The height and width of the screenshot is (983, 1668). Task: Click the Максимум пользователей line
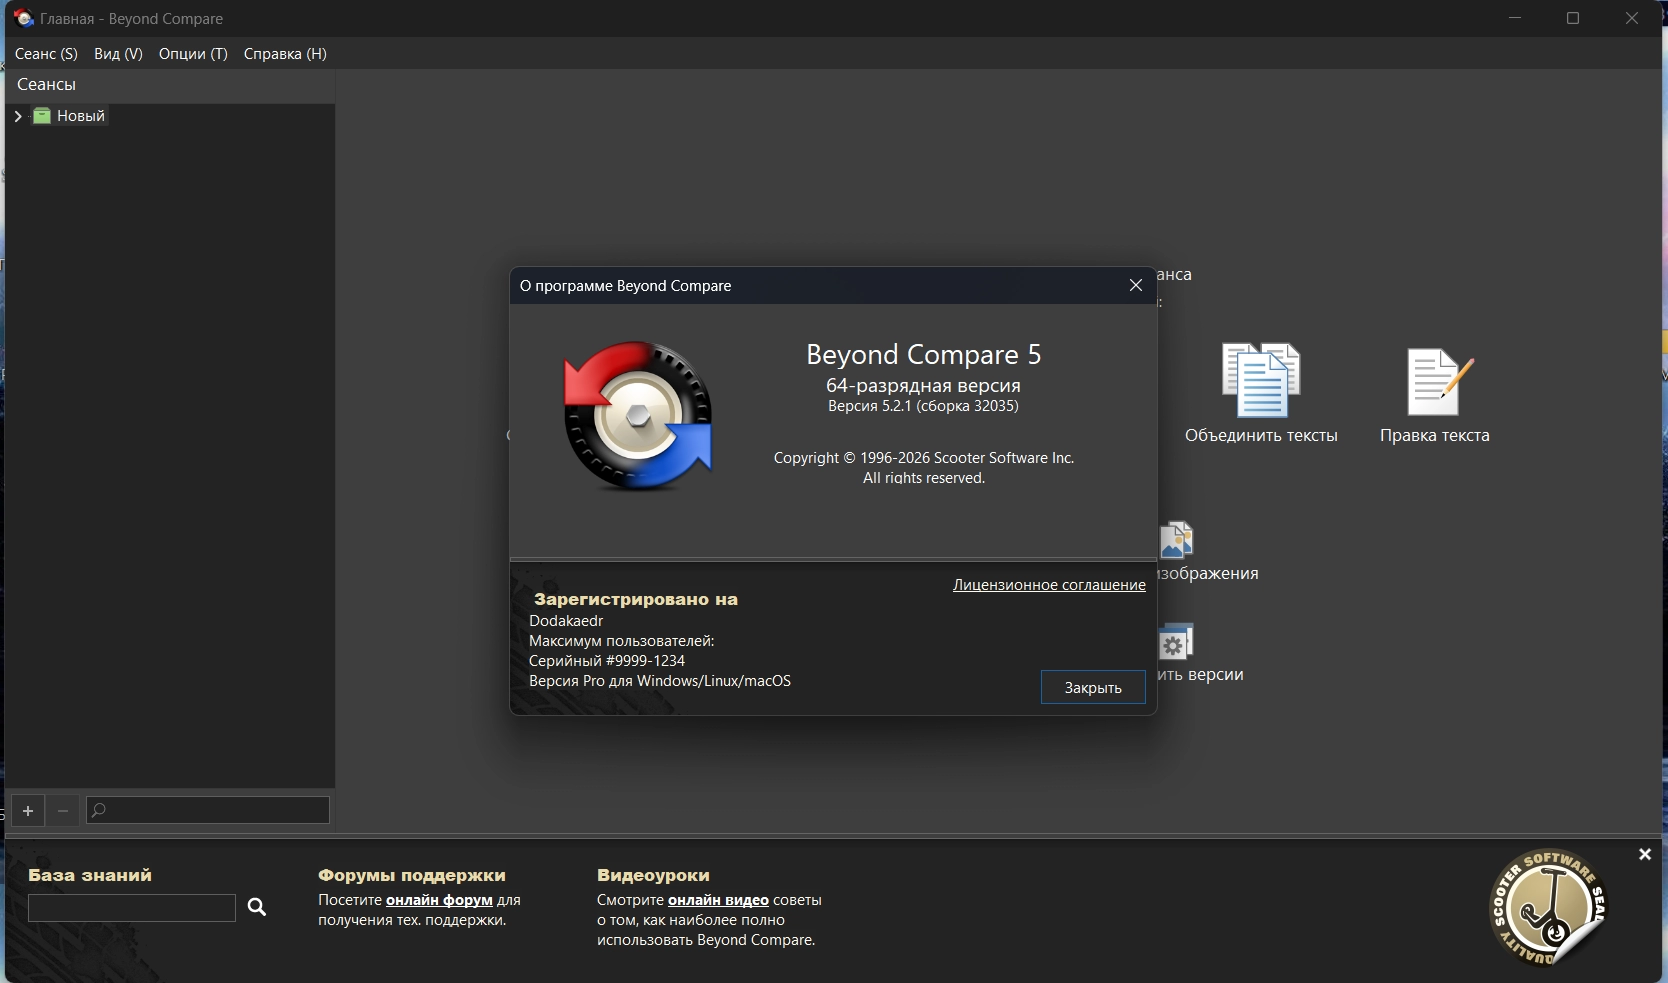click(x=622, y=641)
